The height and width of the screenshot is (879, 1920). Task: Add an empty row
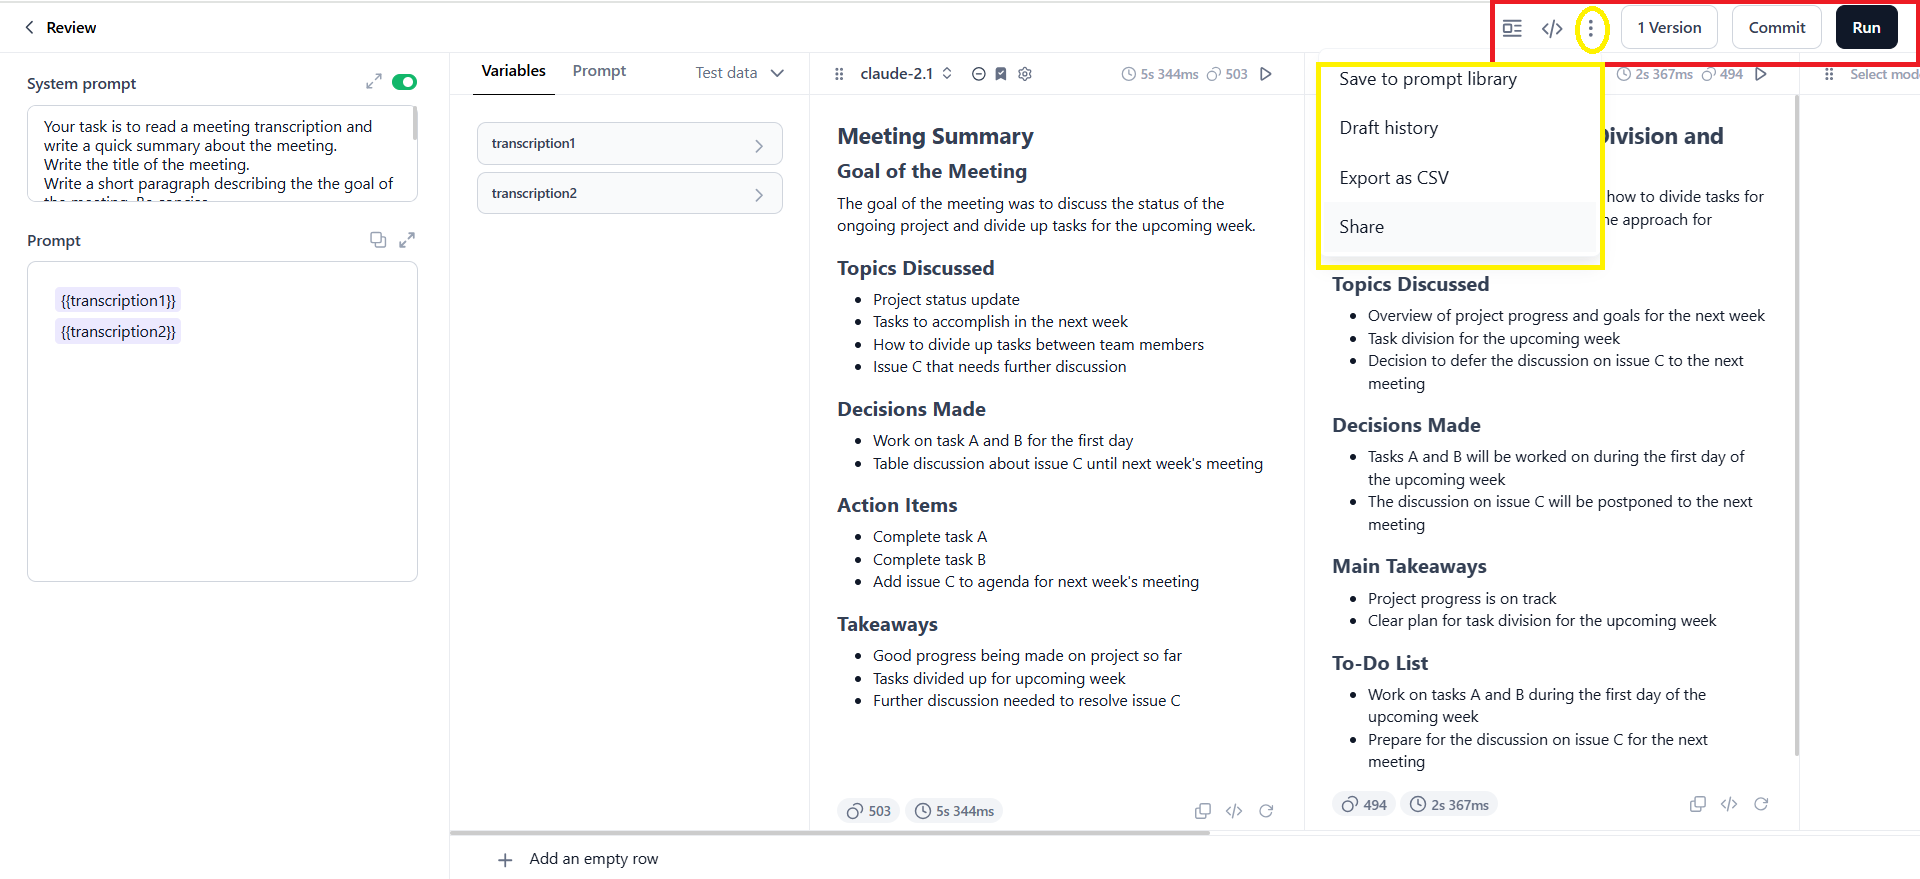pos(579,859)
